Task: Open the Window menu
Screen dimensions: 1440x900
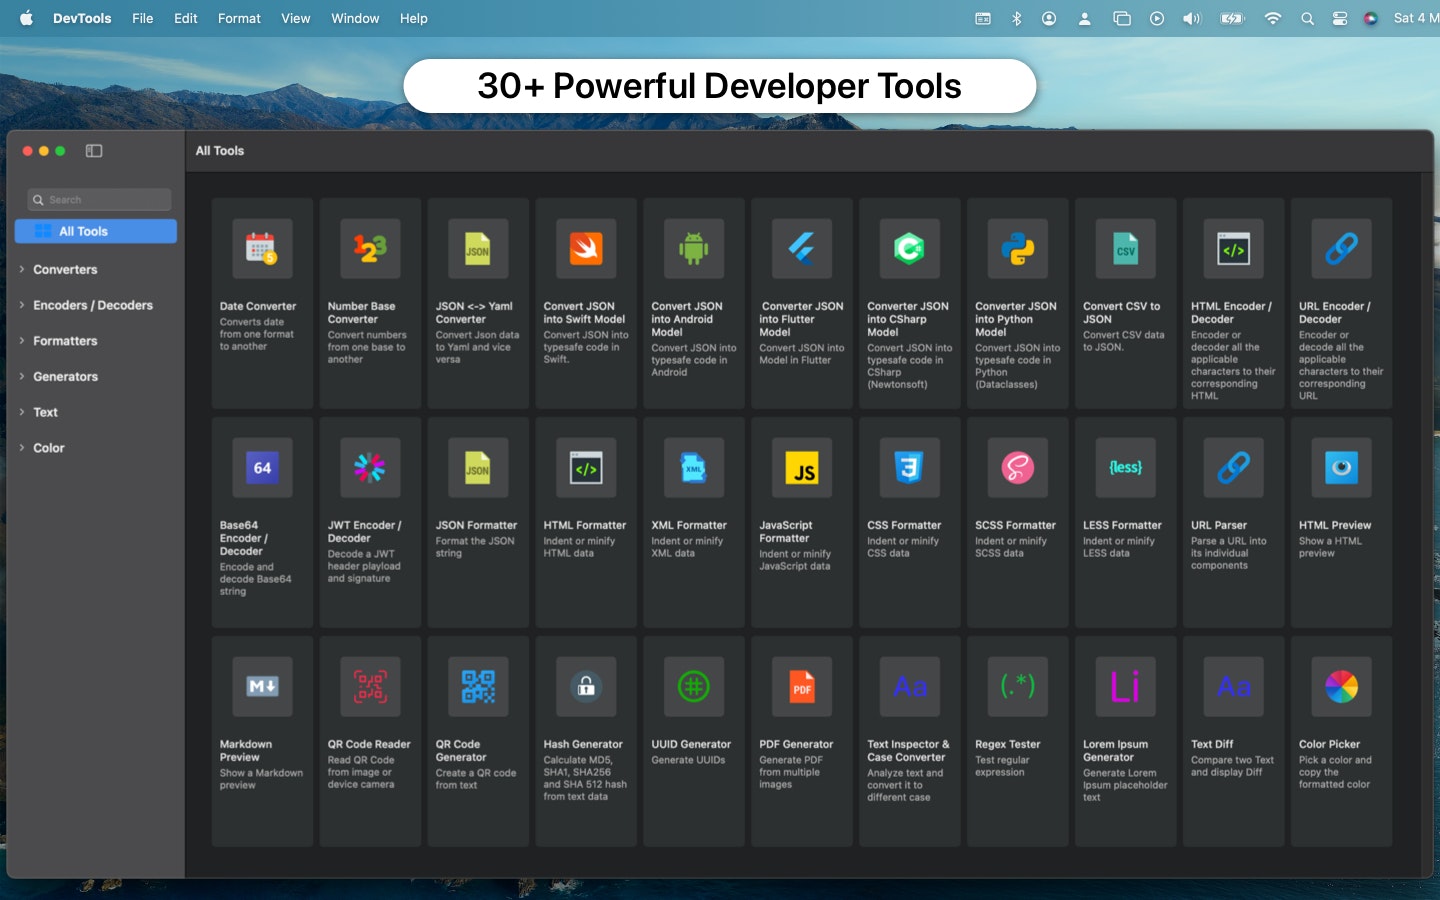Action: coord(355,18)
